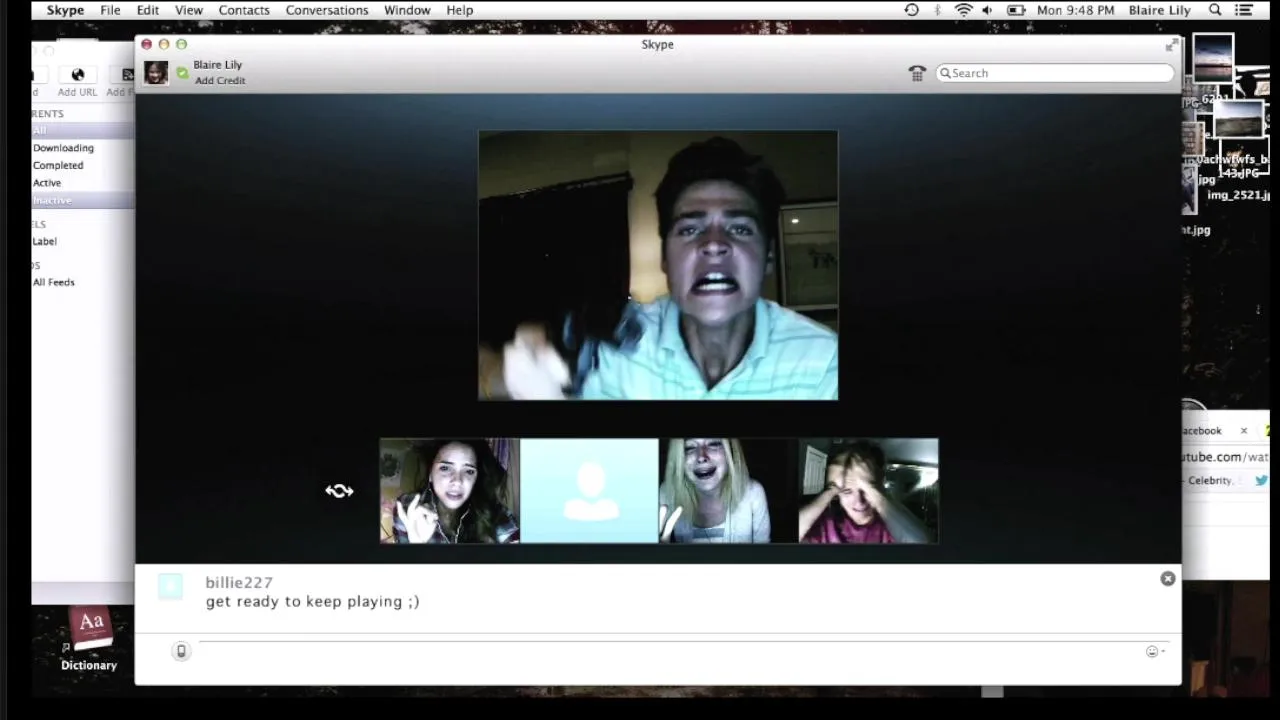Open the Help menu

pos(460,10)
